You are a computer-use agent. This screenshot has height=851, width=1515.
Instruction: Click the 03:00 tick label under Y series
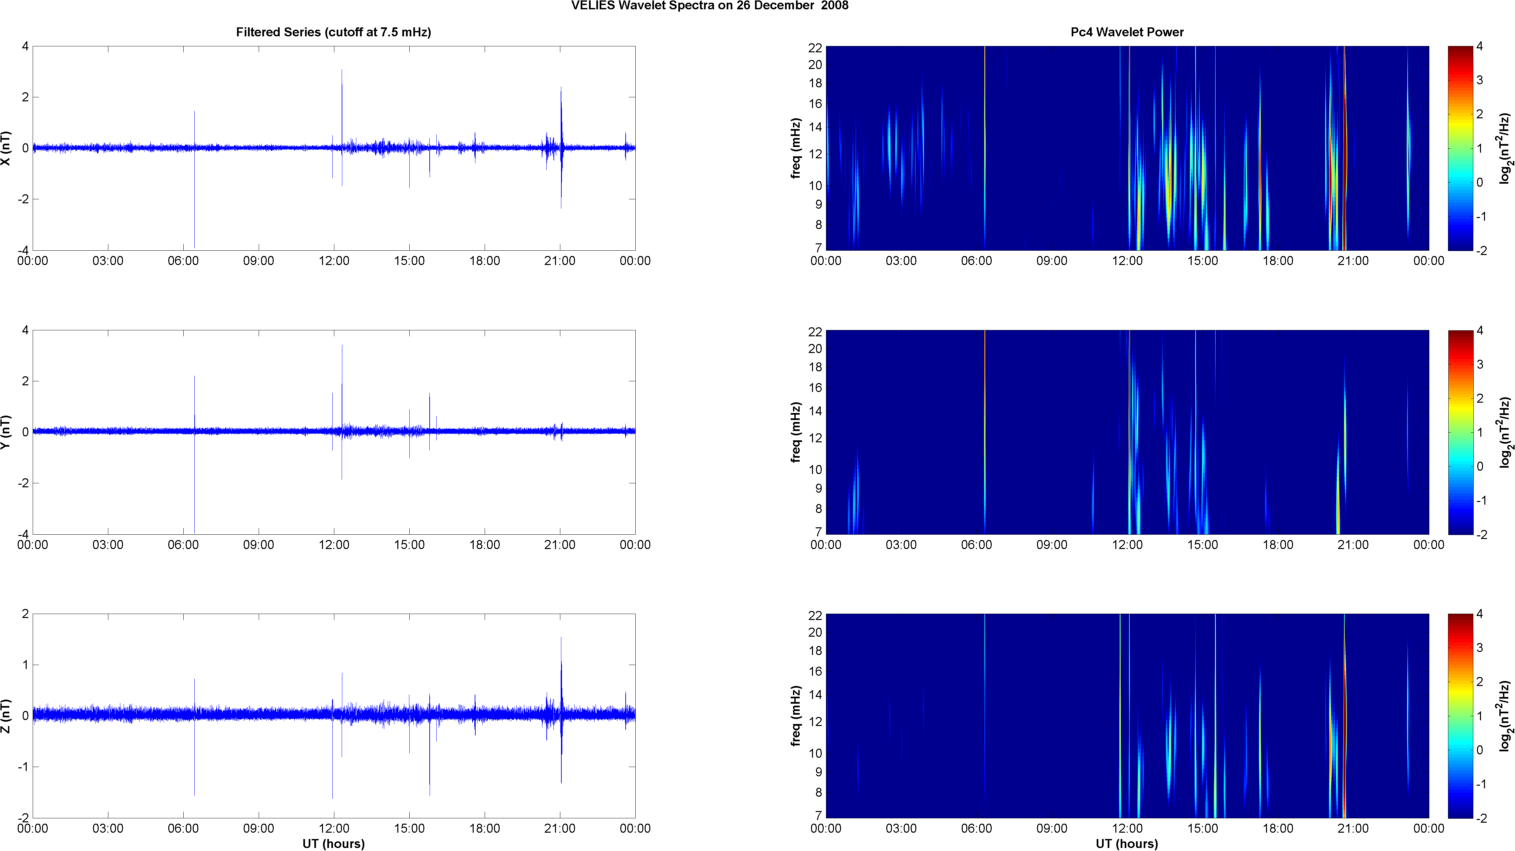coord(108,545)
